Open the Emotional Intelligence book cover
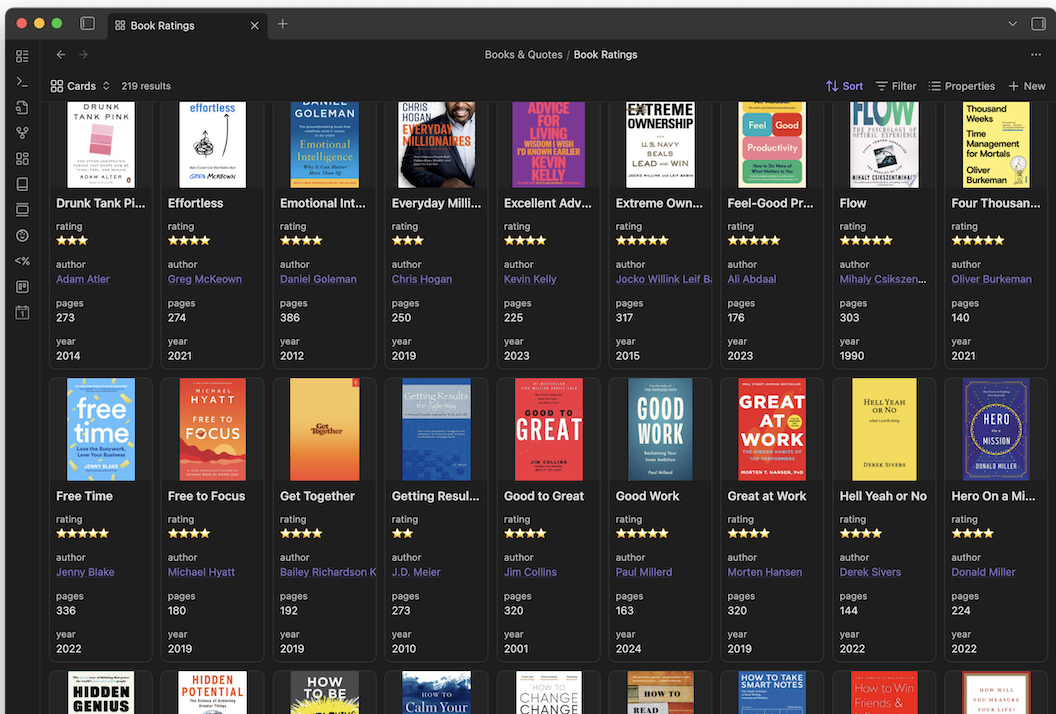 pos(325,145)
